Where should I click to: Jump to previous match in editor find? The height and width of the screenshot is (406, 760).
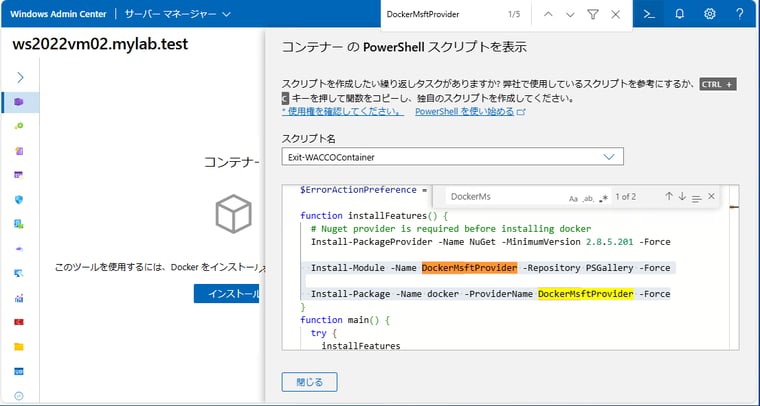(x=669, y=196)
